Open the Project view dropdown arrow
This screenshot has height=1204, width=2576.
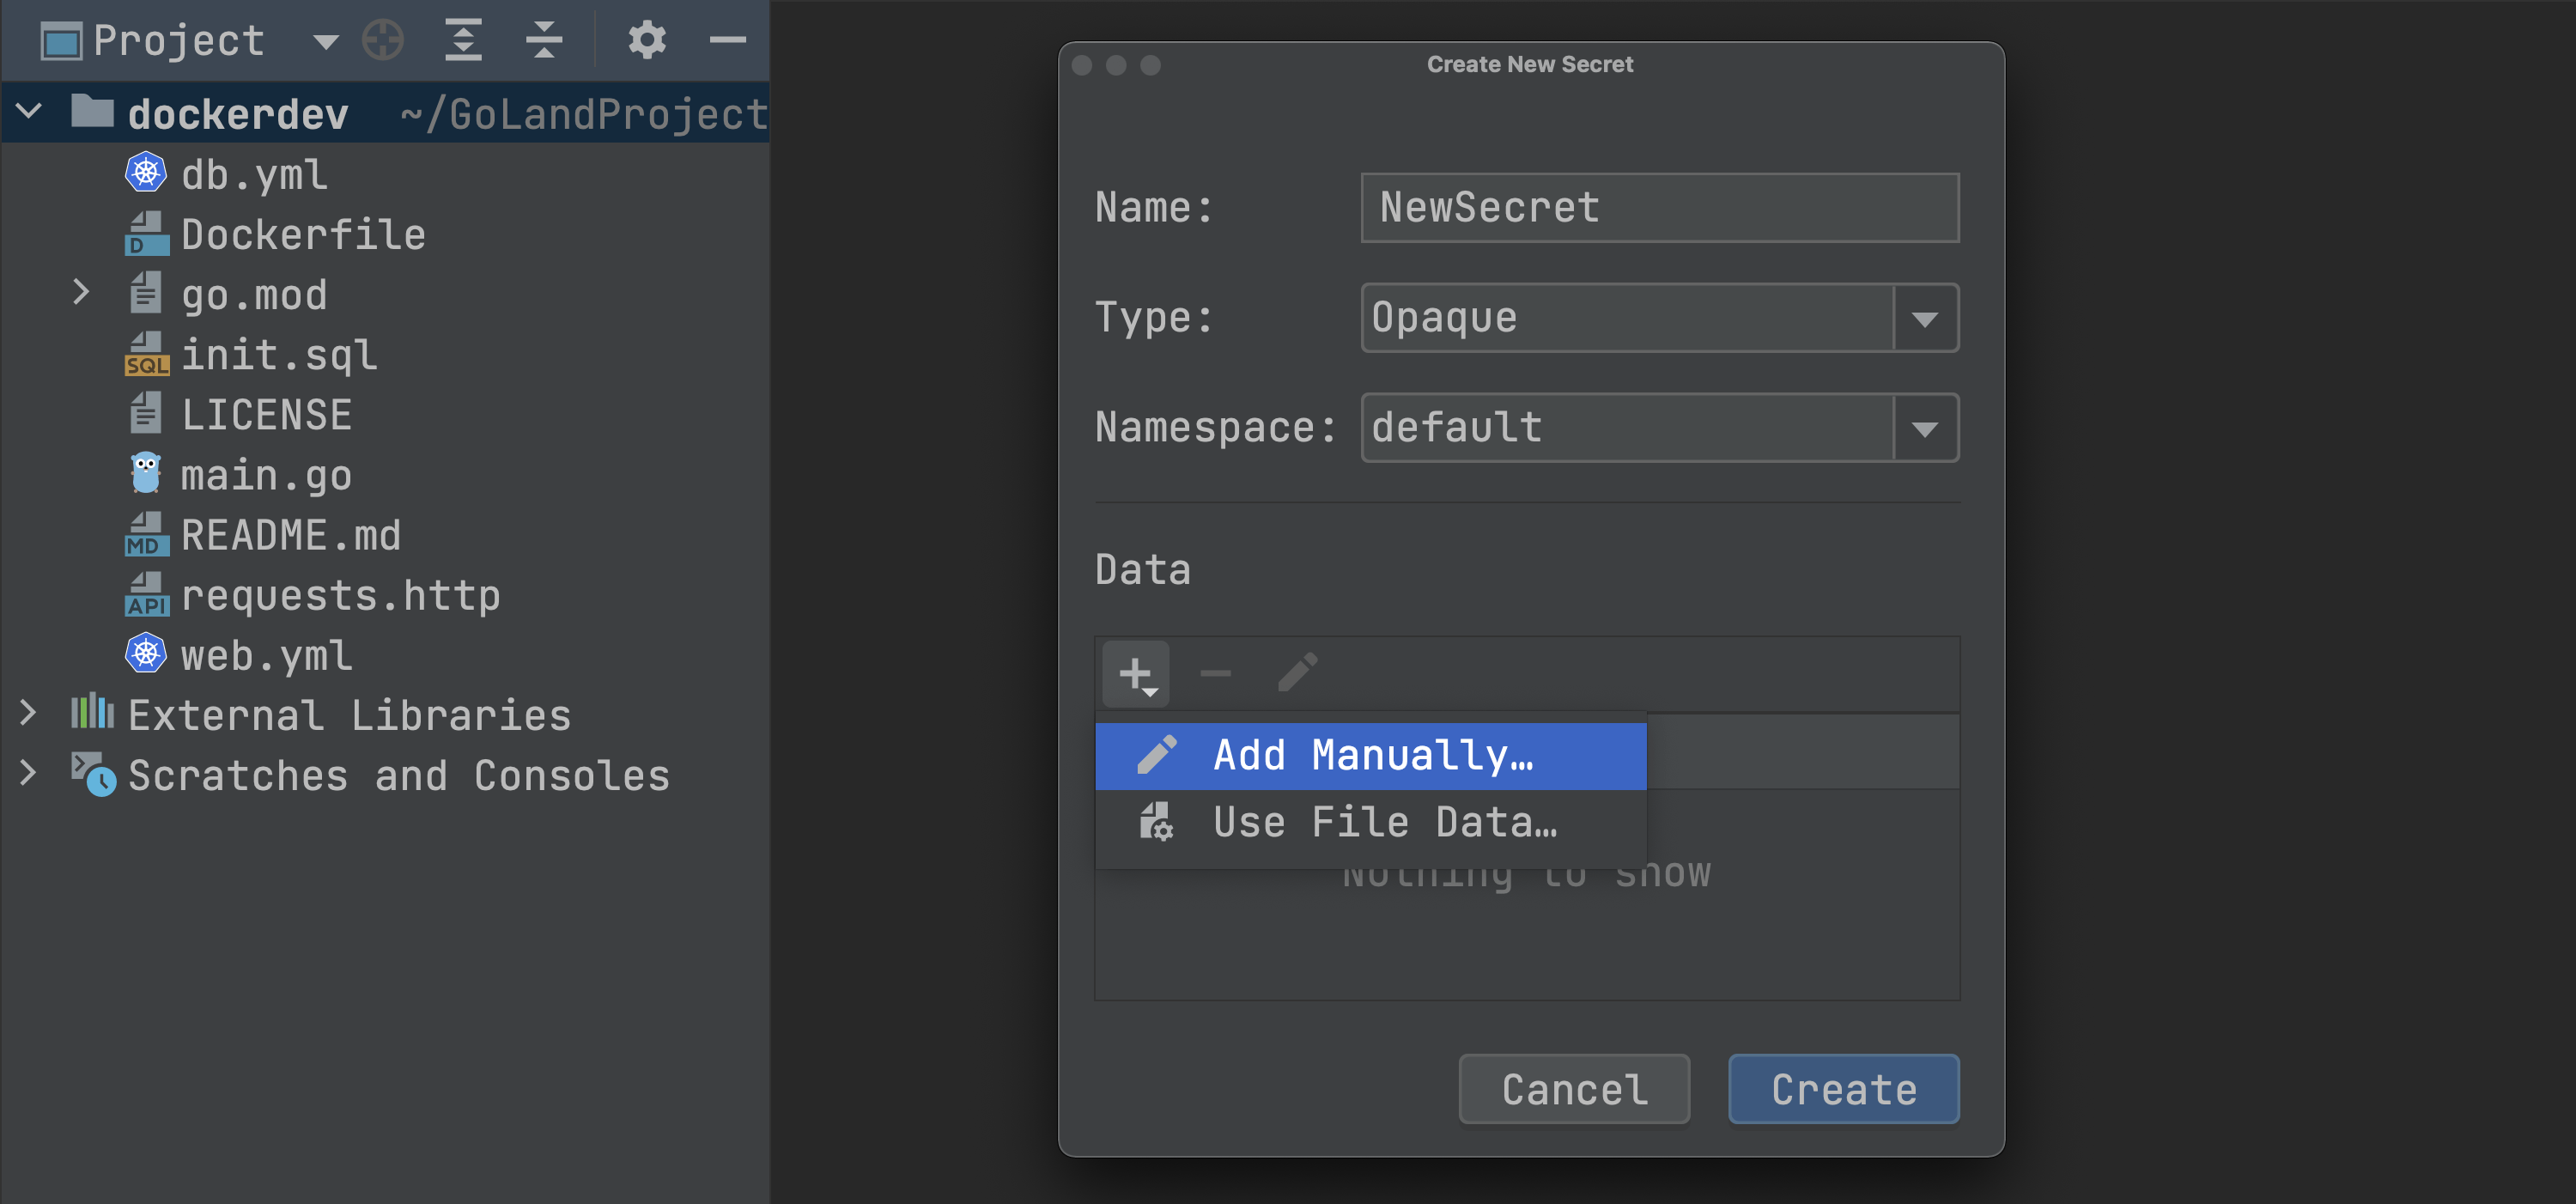[x=325, y=41]
